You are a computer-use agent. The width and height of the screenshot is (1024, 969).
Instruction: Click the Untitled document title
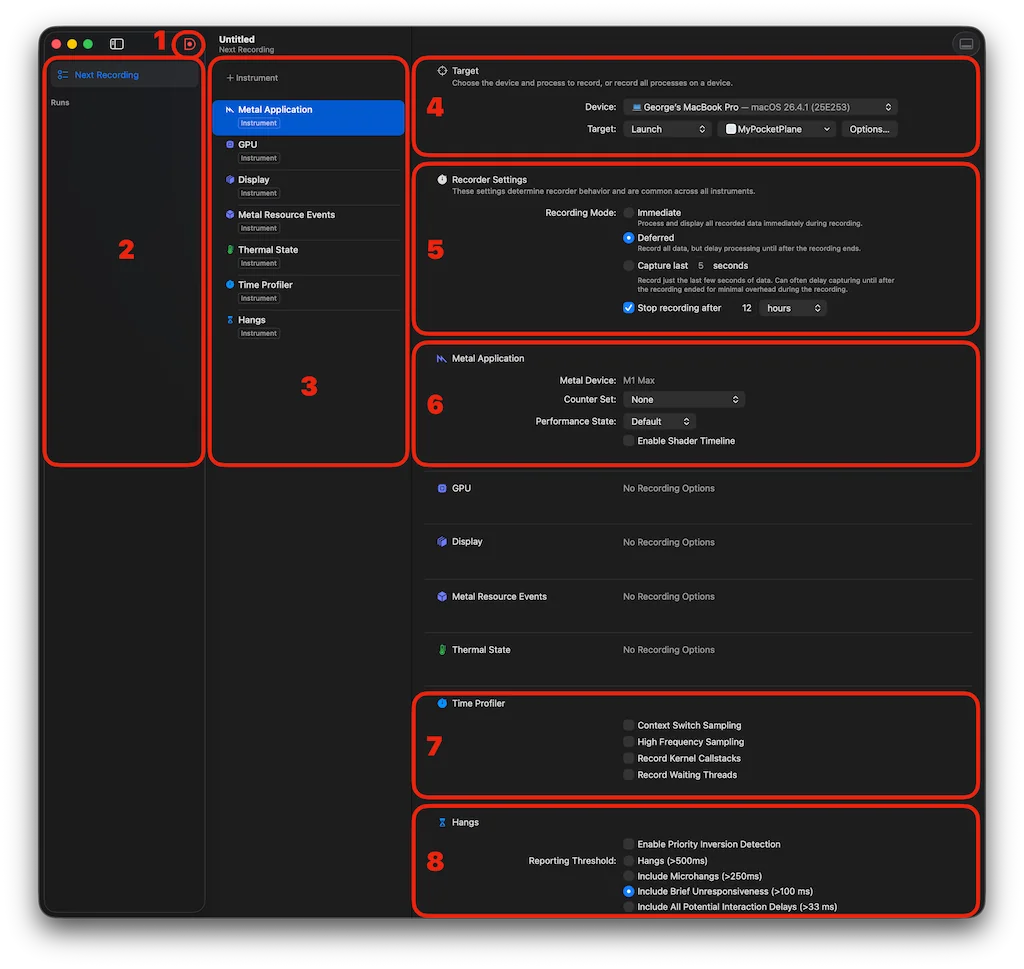pos(236,39)
